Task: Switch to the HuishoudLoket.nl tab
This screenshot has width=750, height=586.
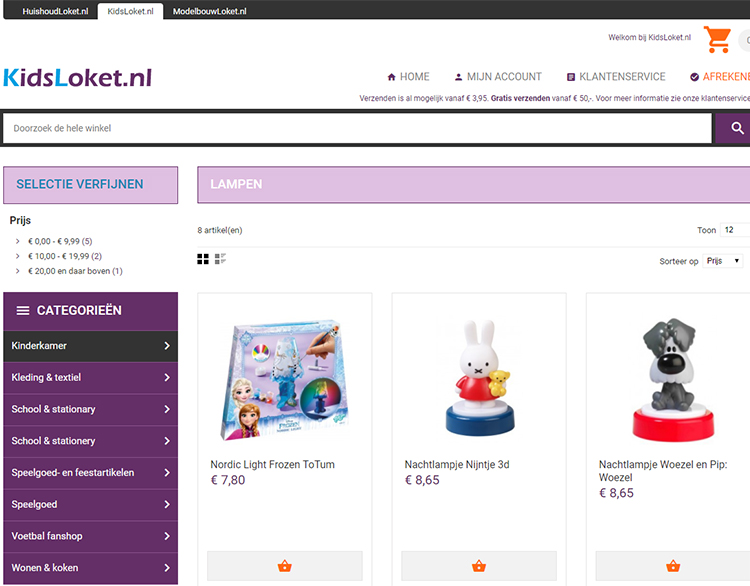Action: (x=55, y=11)
